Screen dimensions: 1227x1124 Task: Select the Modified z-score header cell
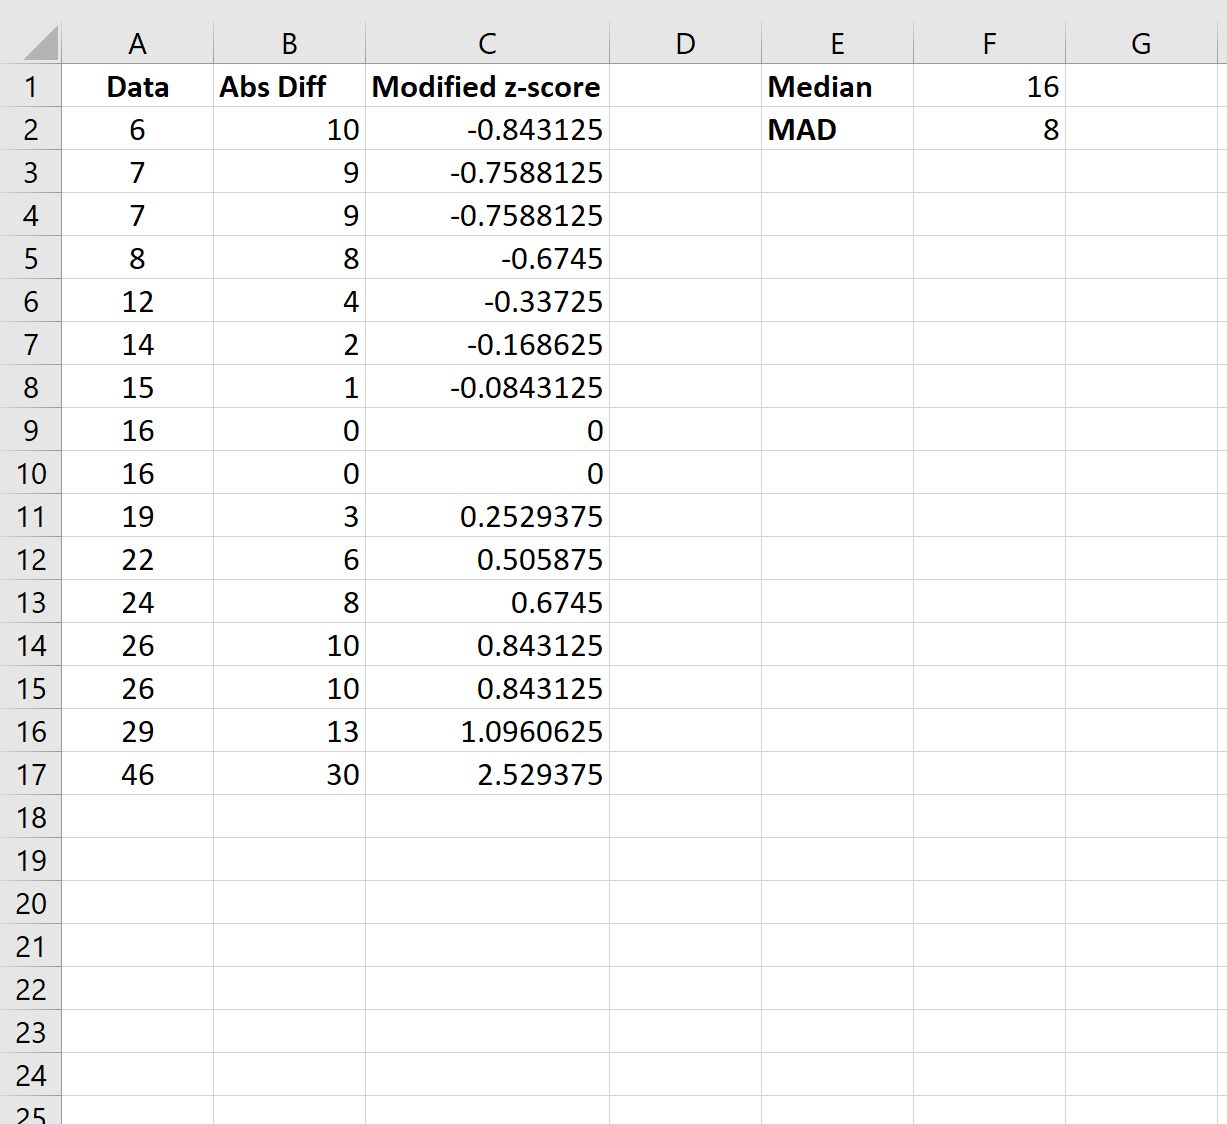[487, 86]
